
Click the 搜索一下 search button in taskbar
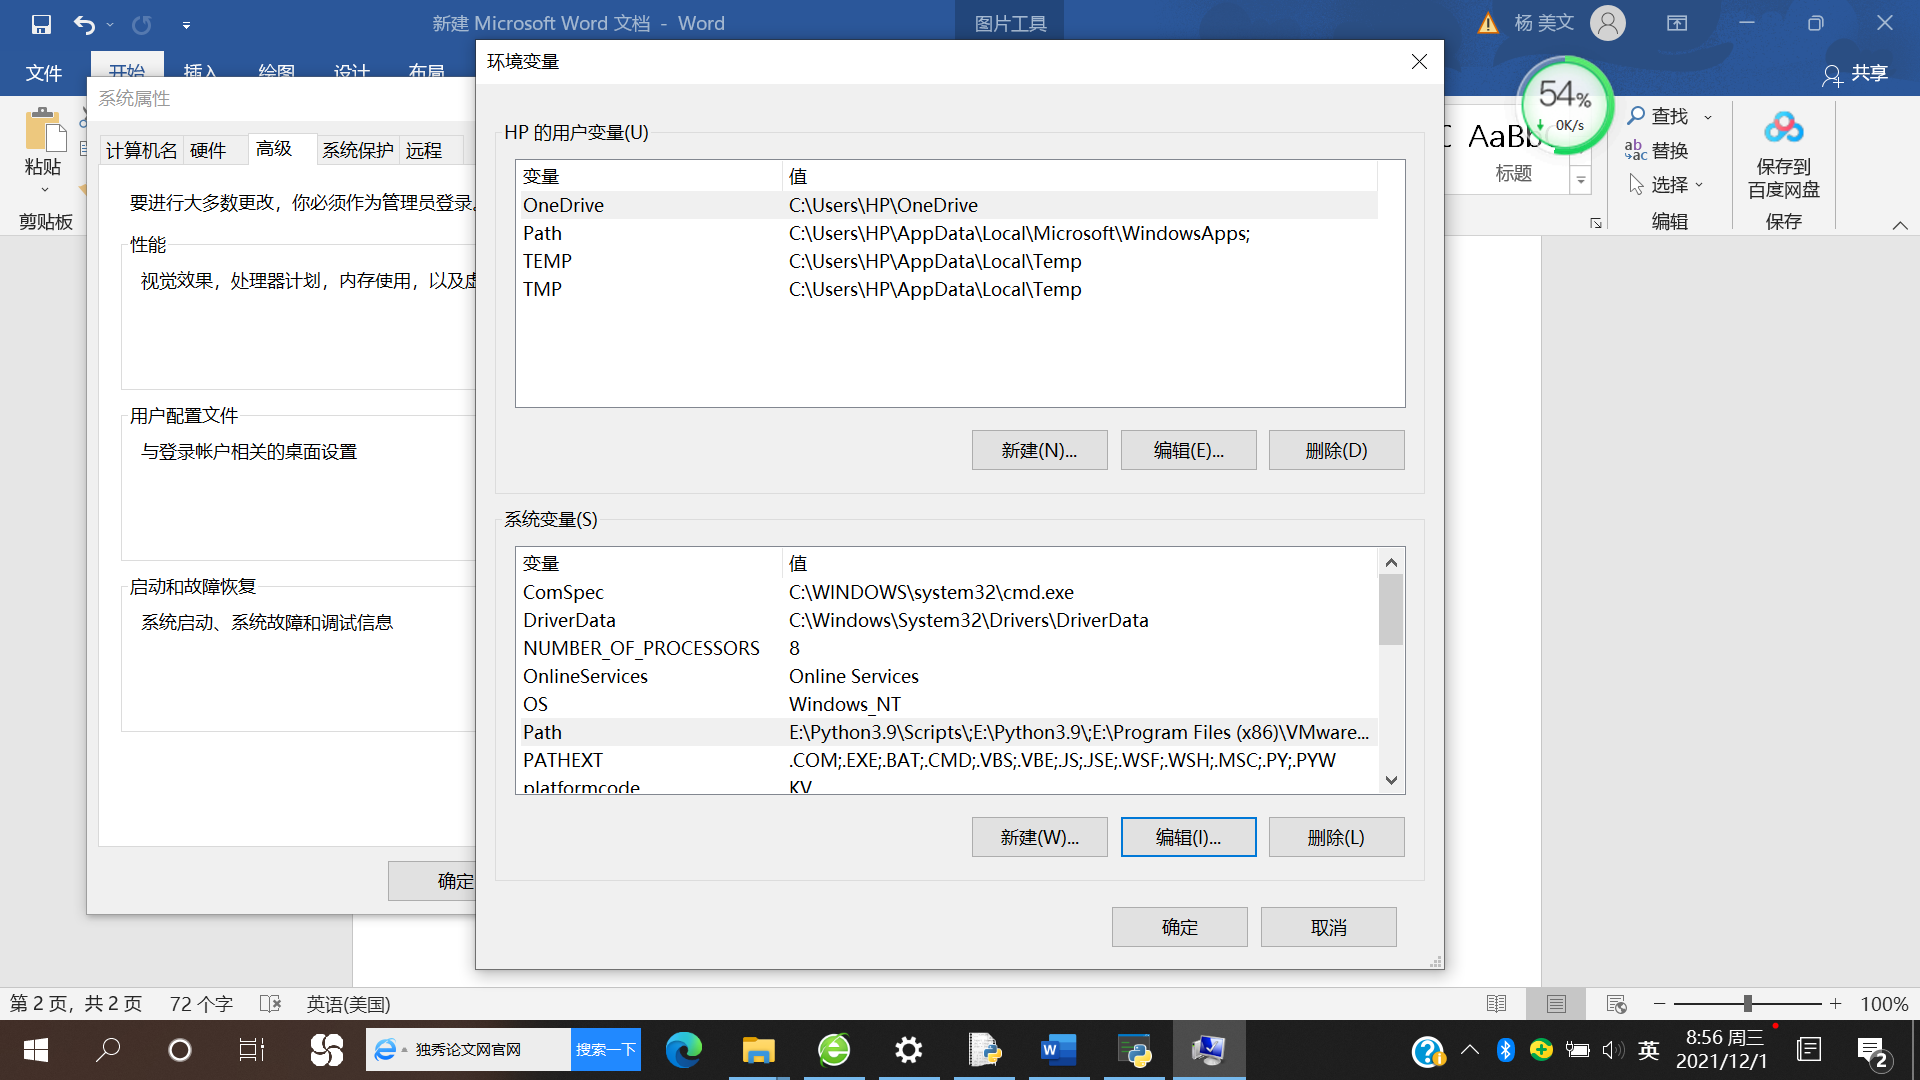pos(605,1050)
